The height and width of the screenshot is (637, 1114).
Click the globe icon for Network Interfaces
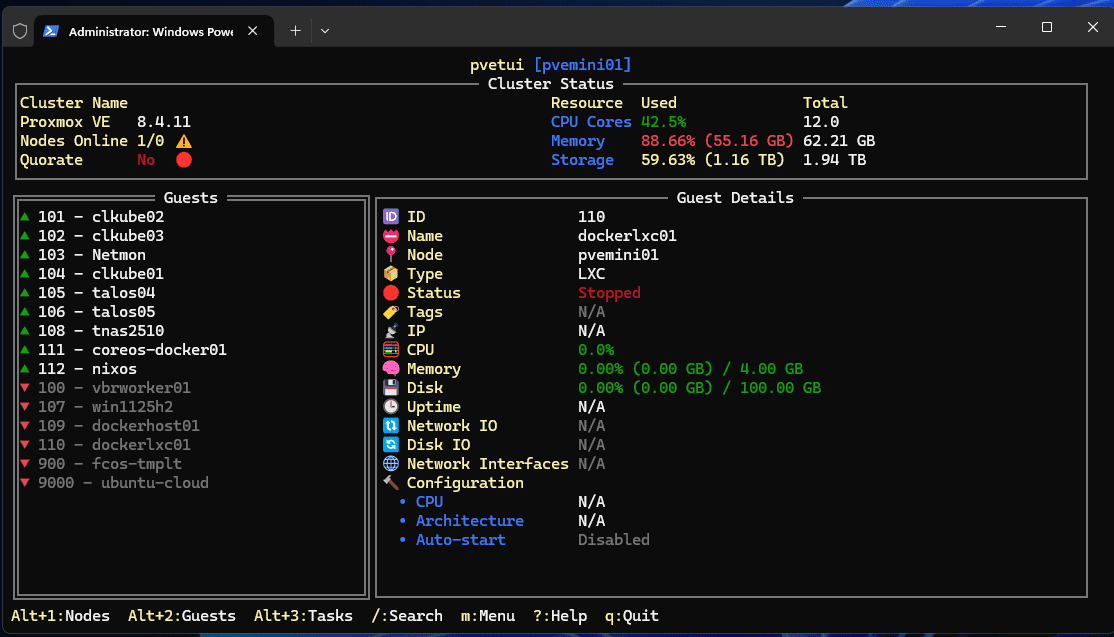[x=391, y=464]
